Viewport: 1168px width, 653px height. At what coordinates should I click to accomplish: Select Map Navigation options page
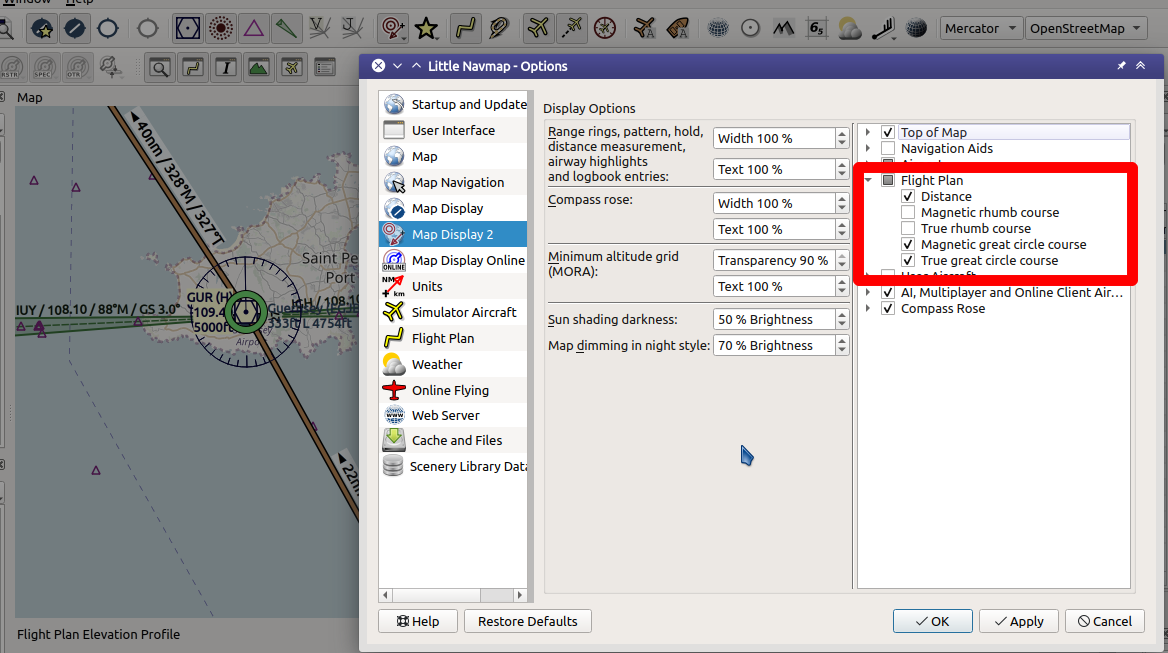click(x=453, y=182)
